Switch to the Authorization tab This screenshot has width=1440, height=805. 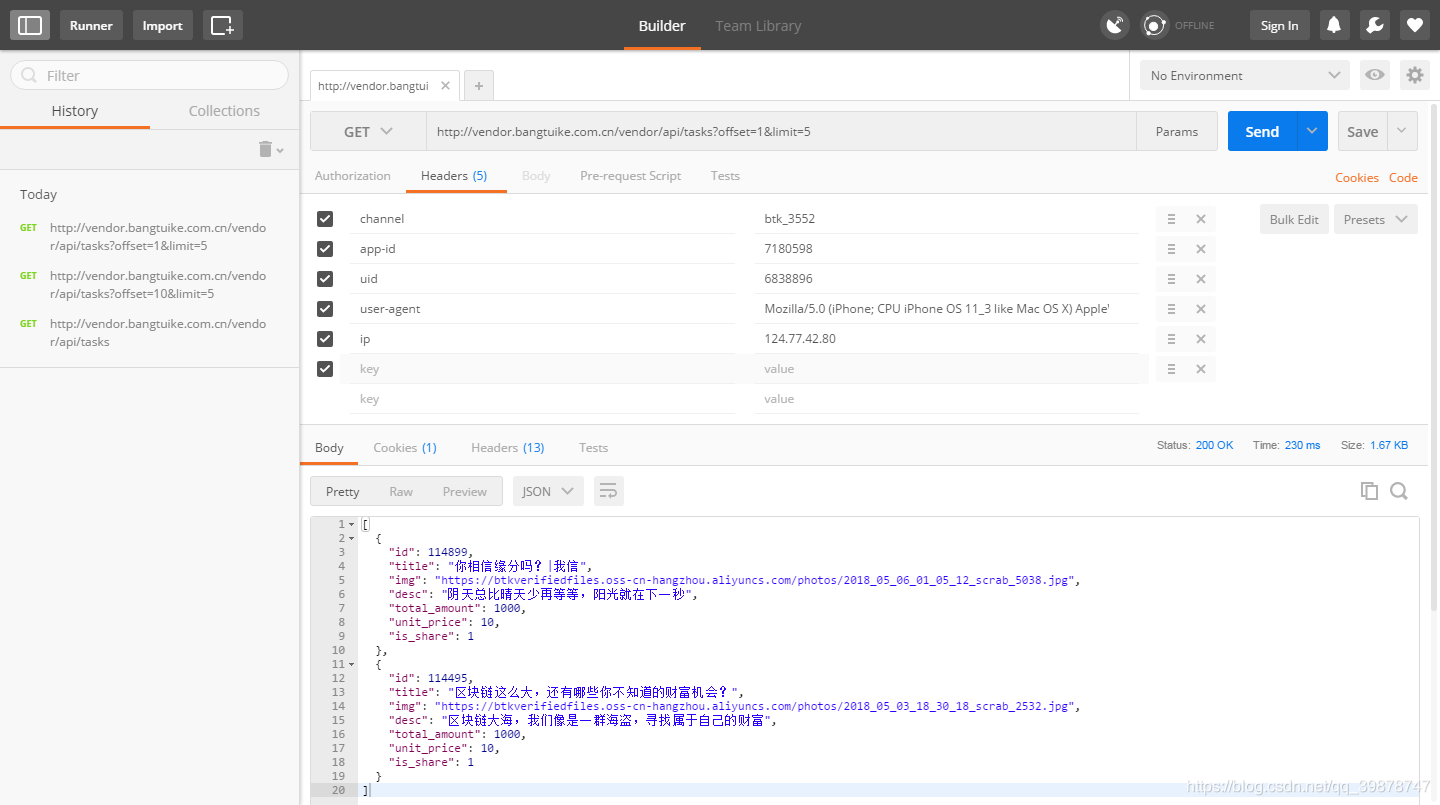(352, 176)
